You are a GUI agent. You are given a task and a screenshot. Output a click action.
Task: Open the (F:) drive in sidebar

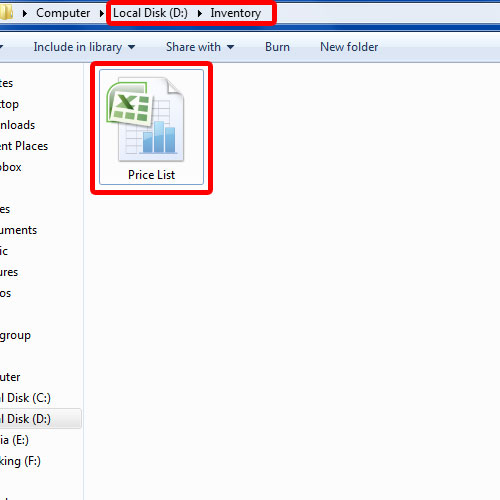point(20,461)
